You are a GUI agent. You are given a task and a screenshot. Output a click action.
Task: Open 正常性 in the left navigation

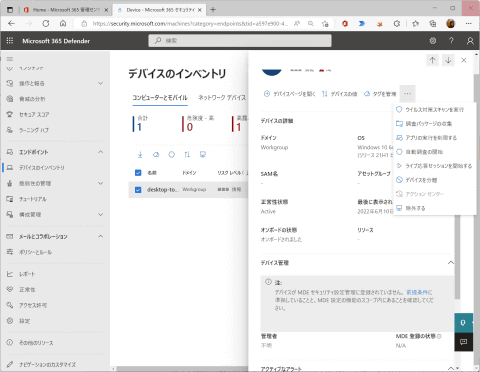point(27,290)
